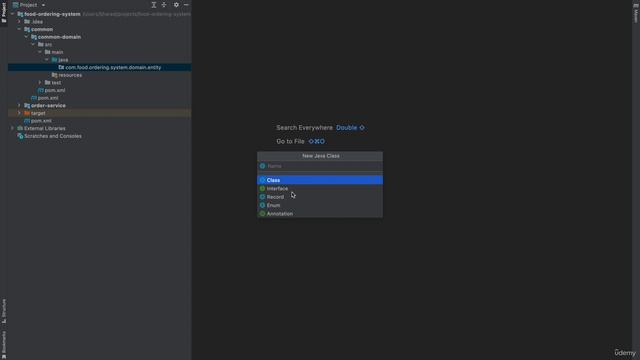This screenshot has width=640, height=360.
Task: Open Project panel settings gear
Action: point(176,5)
